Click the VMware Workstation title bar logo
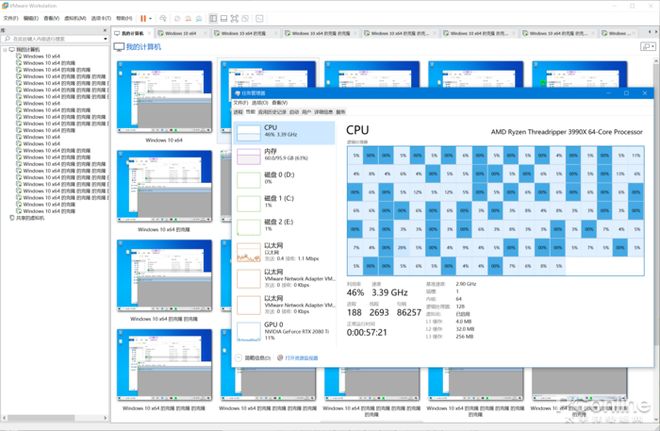Image resolution: width=660 pixels, height=431 pixels. [5, 5]
